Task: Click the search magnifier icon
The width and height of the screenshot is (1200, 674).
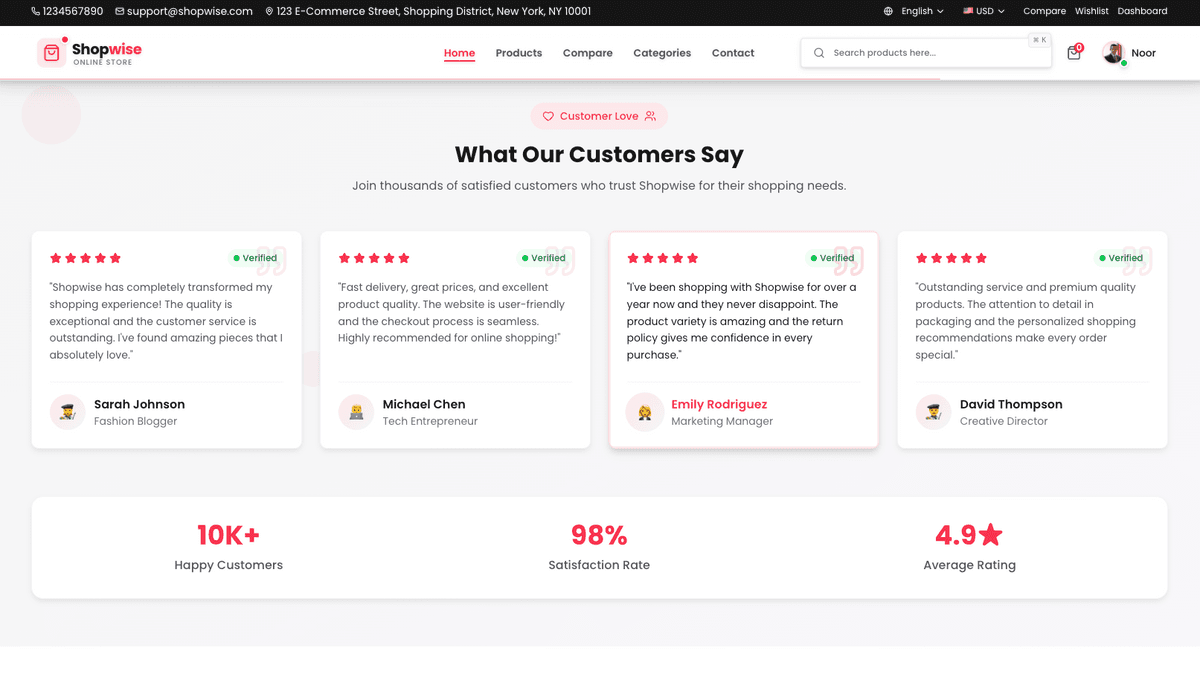Action: click(x=819, y=53)
